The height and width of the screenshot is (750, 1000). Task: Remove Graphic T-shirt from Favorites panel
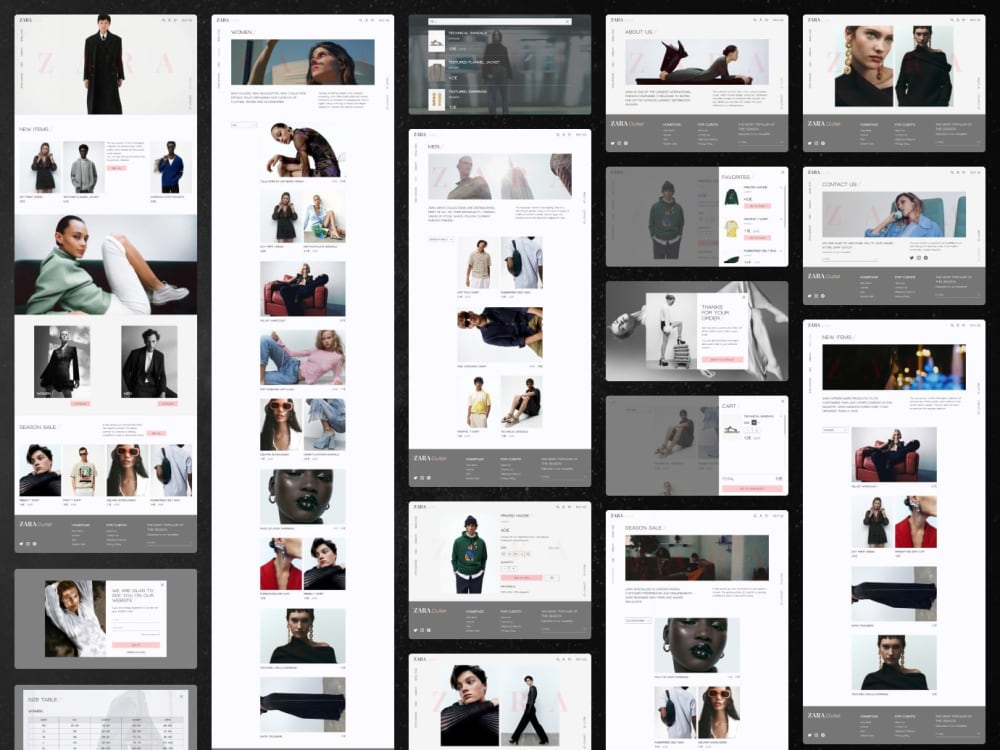[779, 219]
